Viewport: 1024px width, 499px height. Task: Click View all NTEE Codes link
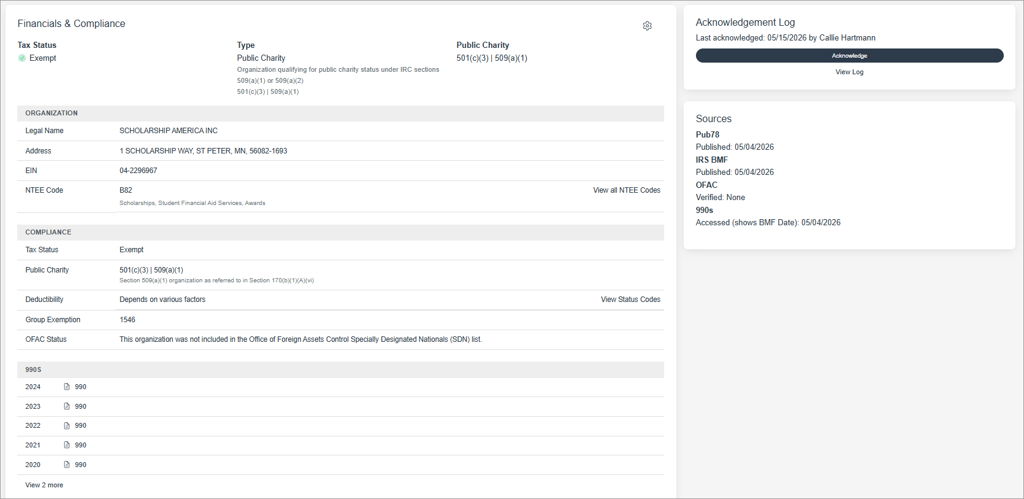point(626,190)
